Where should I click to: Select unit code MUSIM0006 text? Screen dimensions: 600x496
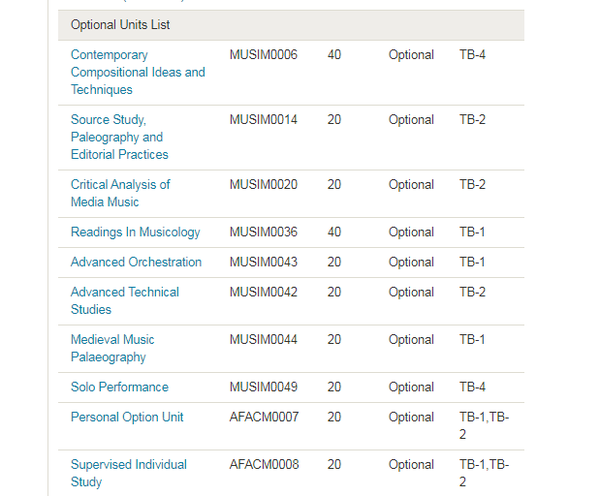point(263,55)
